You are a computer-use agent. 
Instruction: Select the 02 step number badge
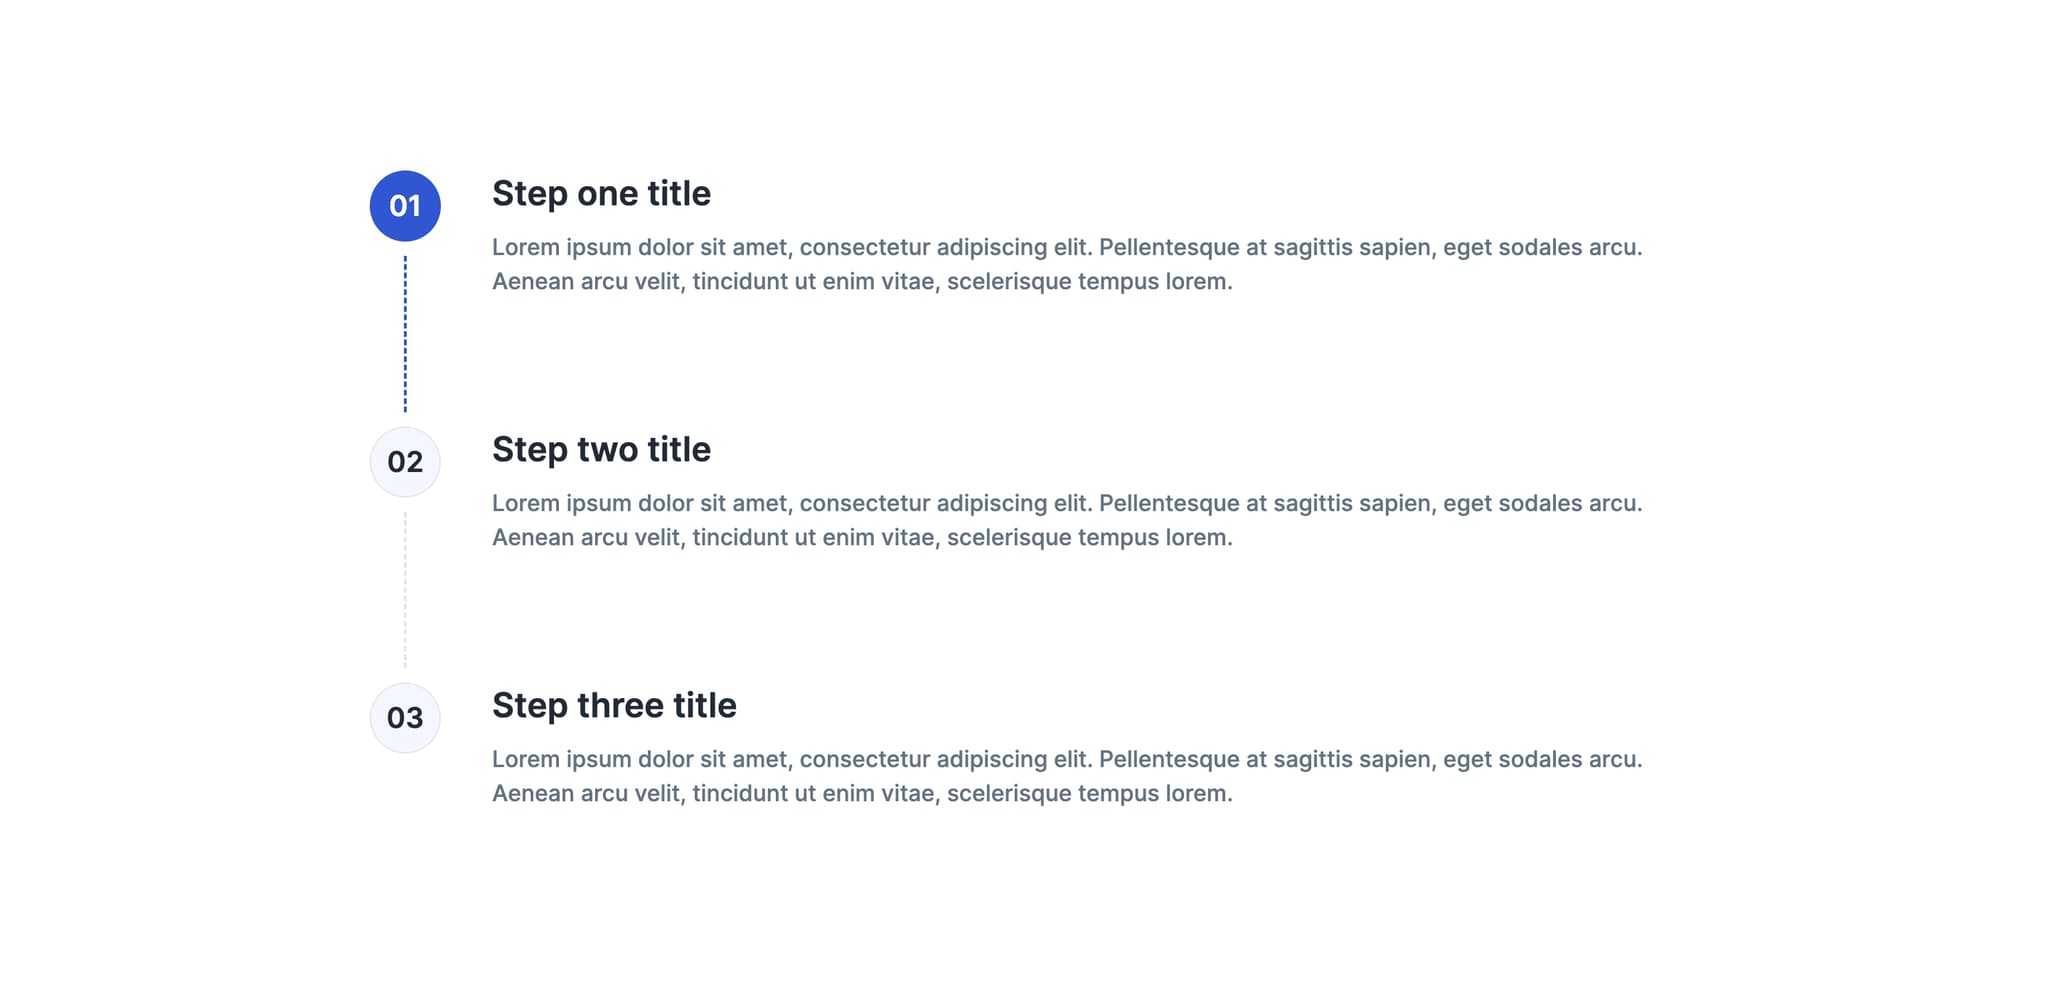(405, 462)
